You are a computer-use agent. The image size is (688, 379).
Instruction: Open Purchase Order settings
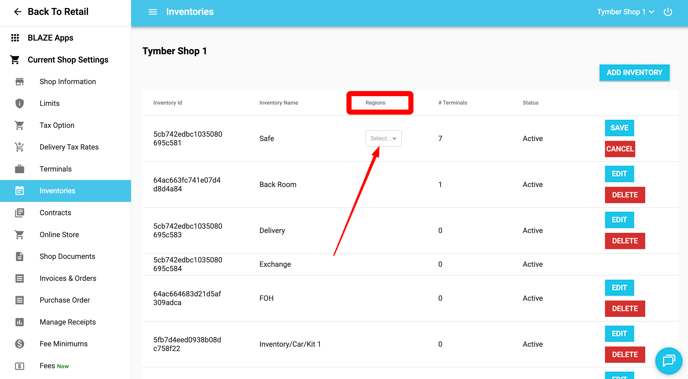[65, 300]
